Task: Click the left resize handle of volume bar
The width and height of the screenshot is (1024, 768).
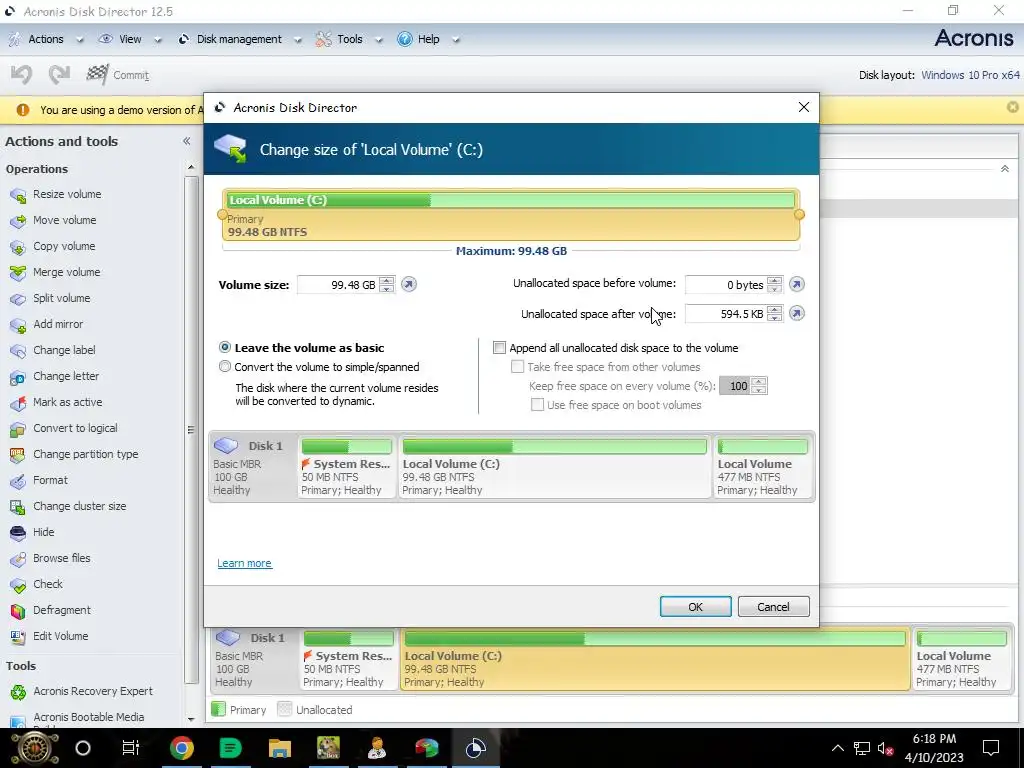Action: click(x=222, y=214)
